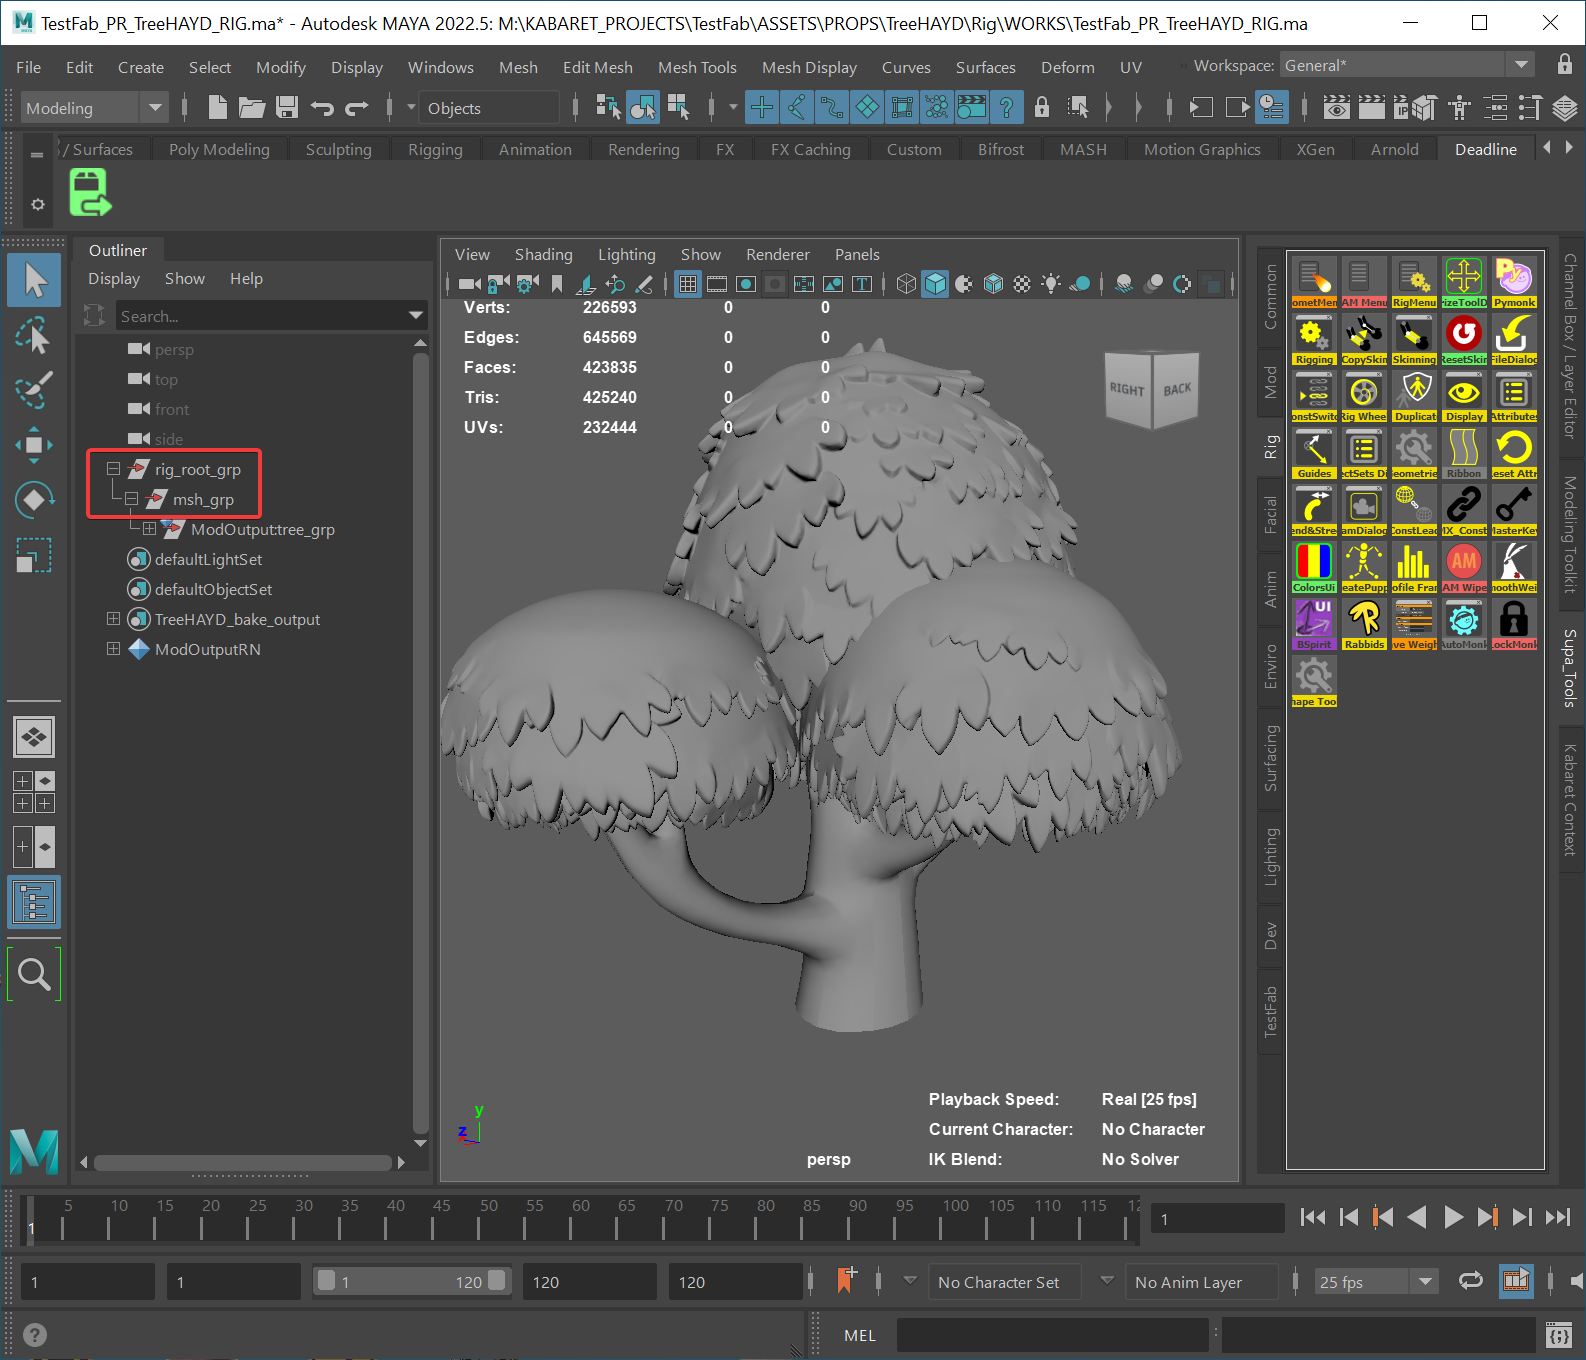1586x1360 pixels.
Task: Open the Outliner search filter dropdown
Action: tap(416, 316)
